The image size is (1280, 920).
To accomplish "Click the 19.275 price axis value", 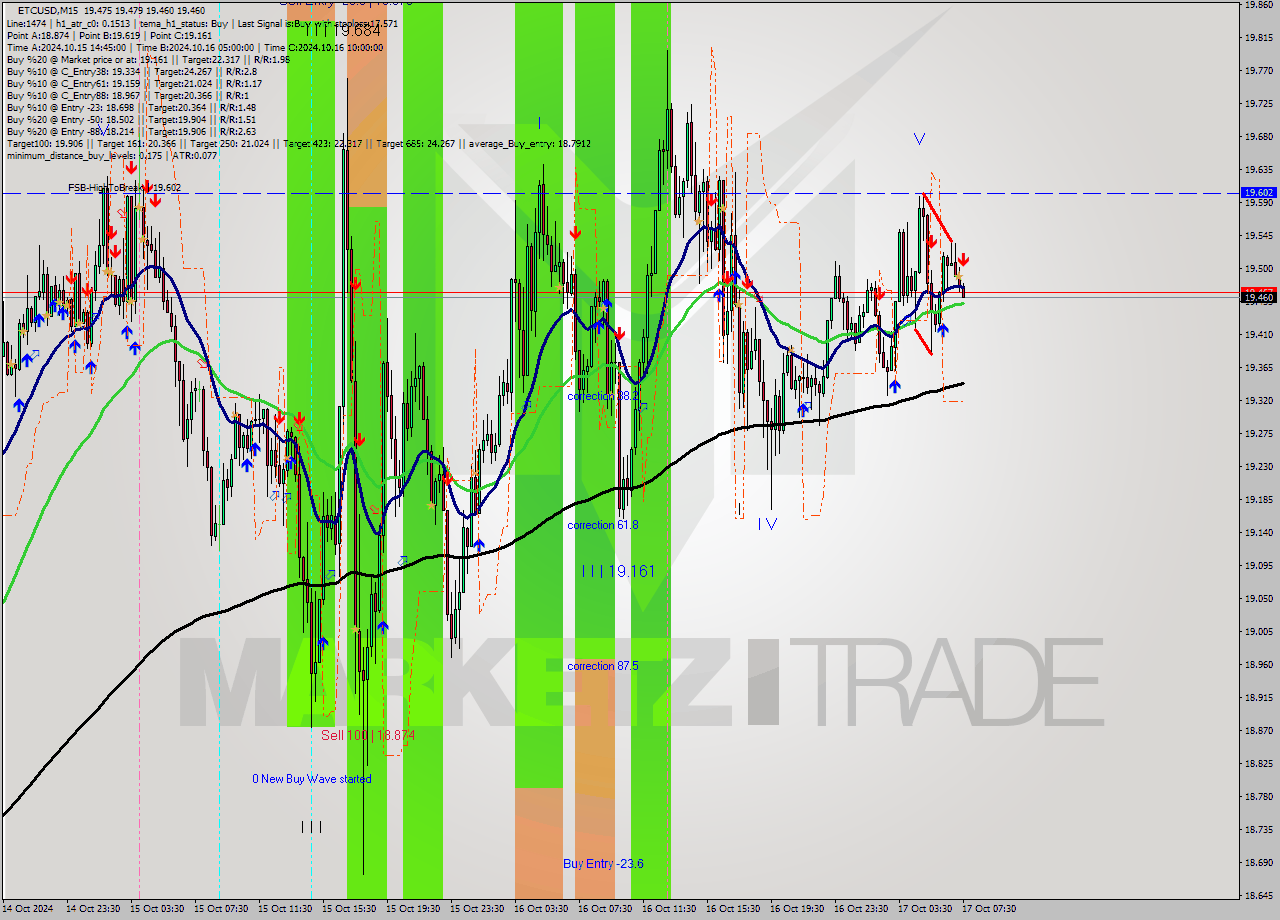I will (1258, 433).
